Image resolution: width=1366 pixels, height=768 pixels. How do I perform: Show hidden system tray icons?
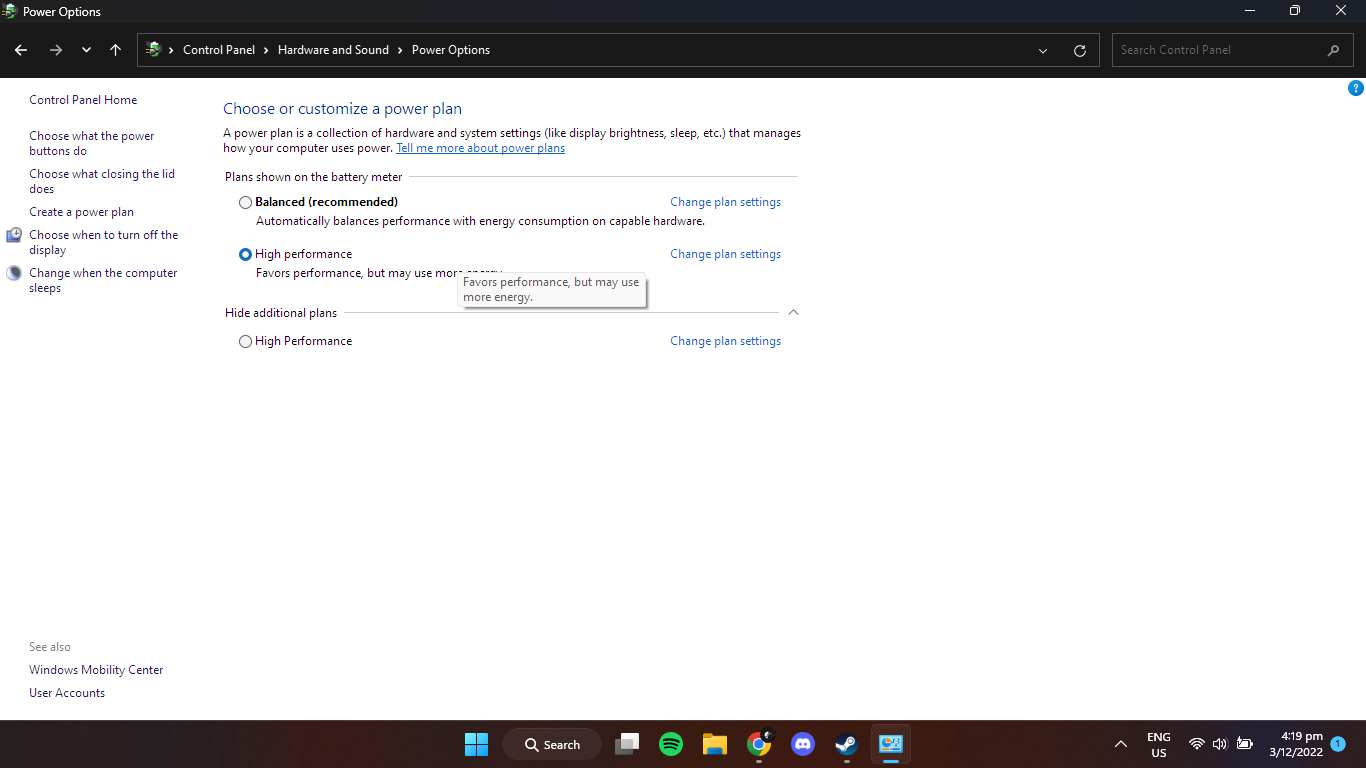[1121, 744]
